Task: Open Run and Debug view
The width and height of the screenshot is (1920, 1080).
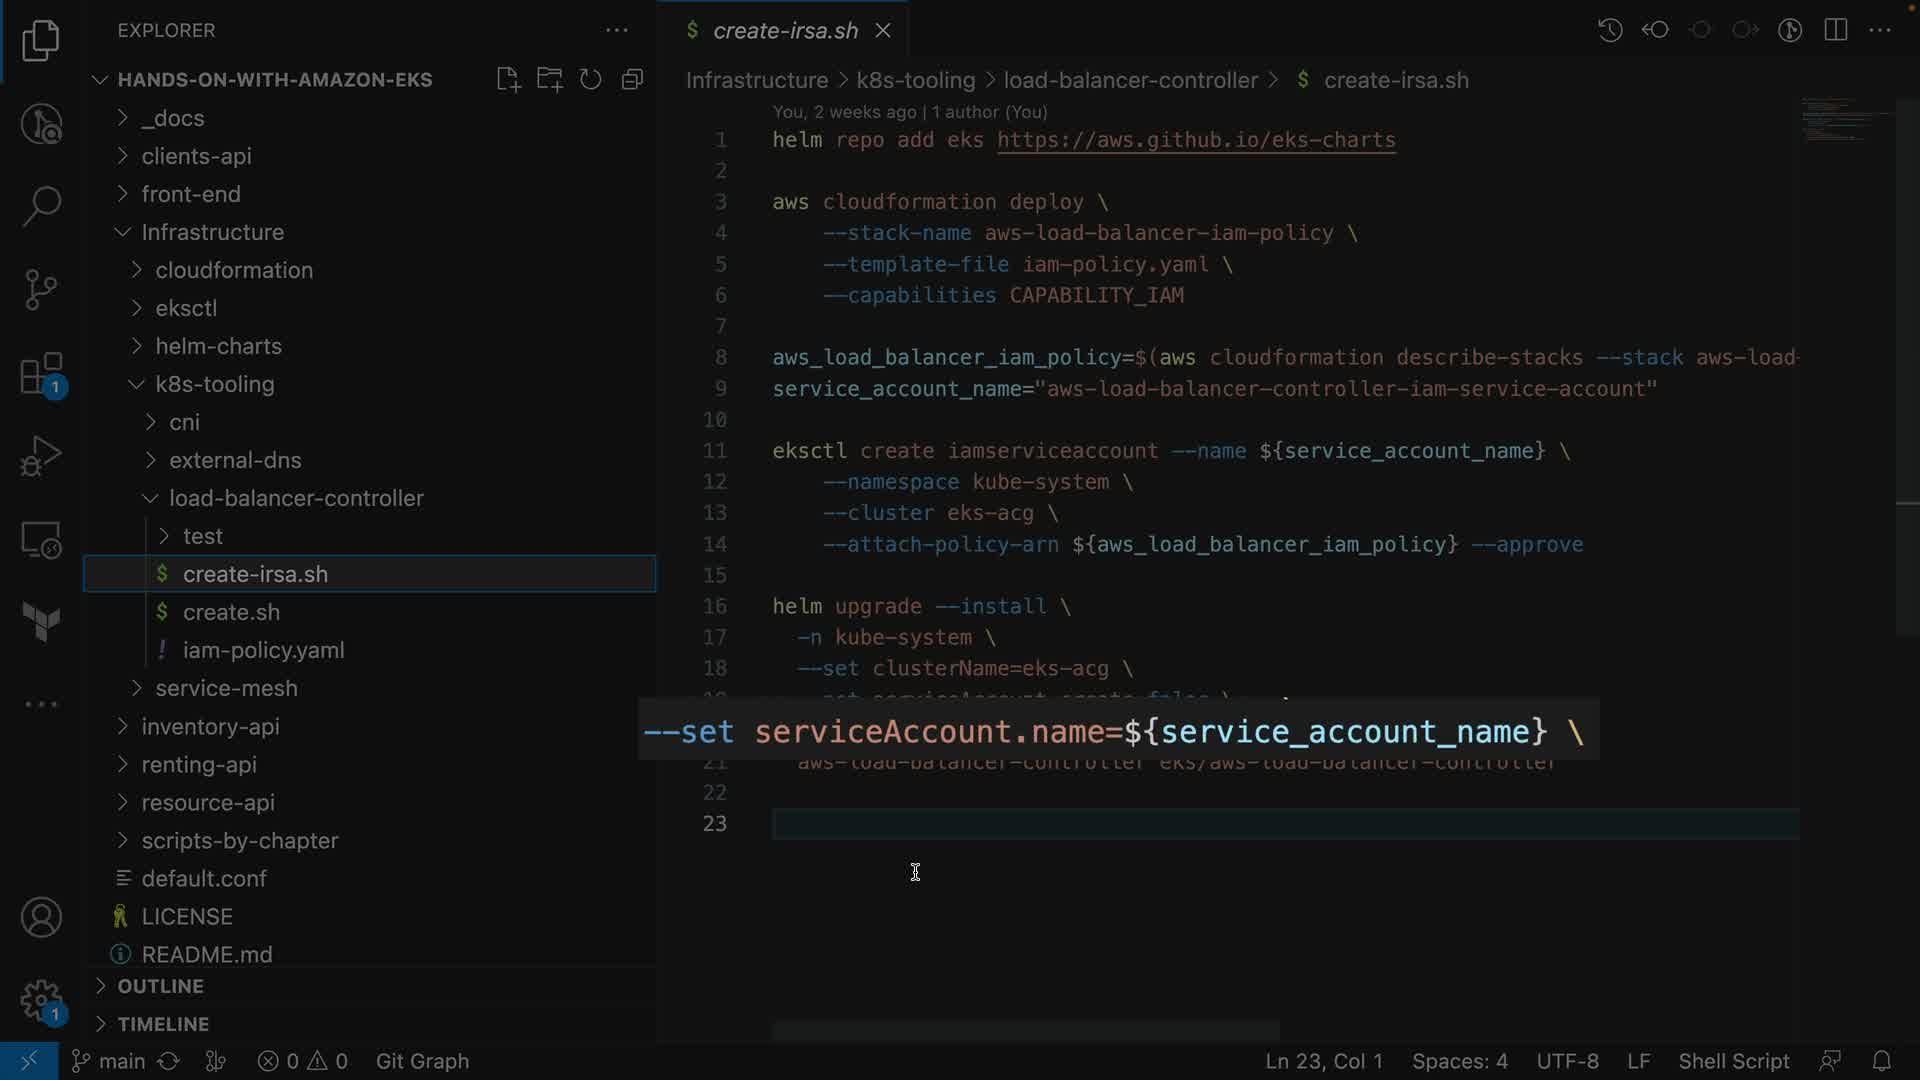Action: coord(41,456)
